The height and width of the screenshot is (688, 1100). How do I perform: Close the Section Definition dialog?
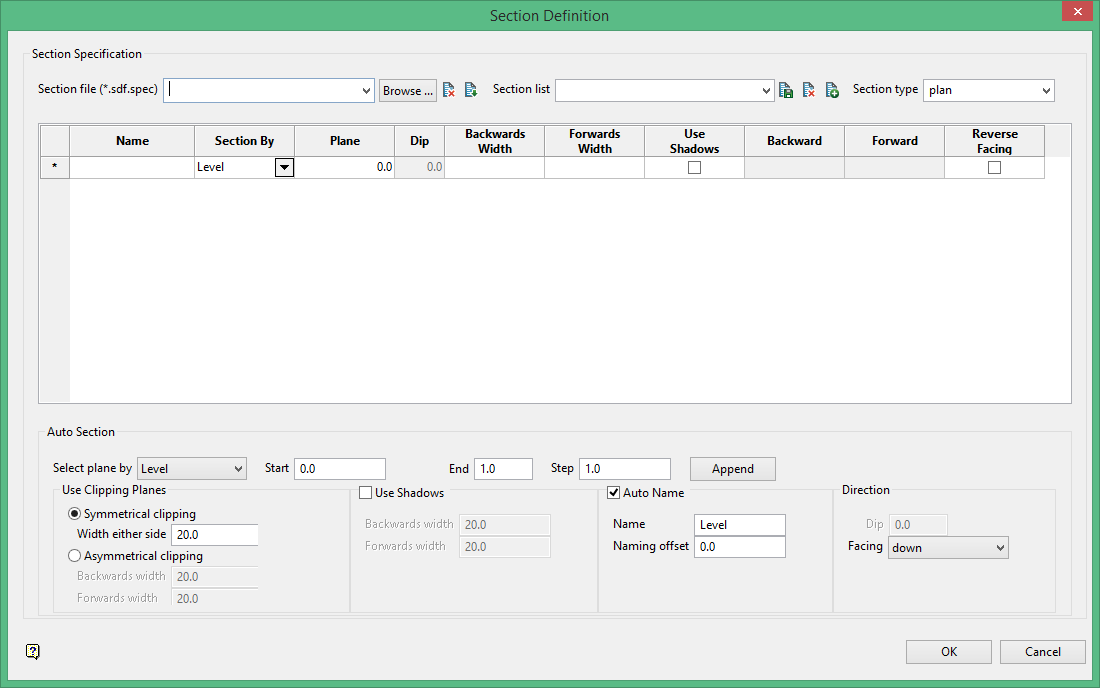coord(1076,13)
